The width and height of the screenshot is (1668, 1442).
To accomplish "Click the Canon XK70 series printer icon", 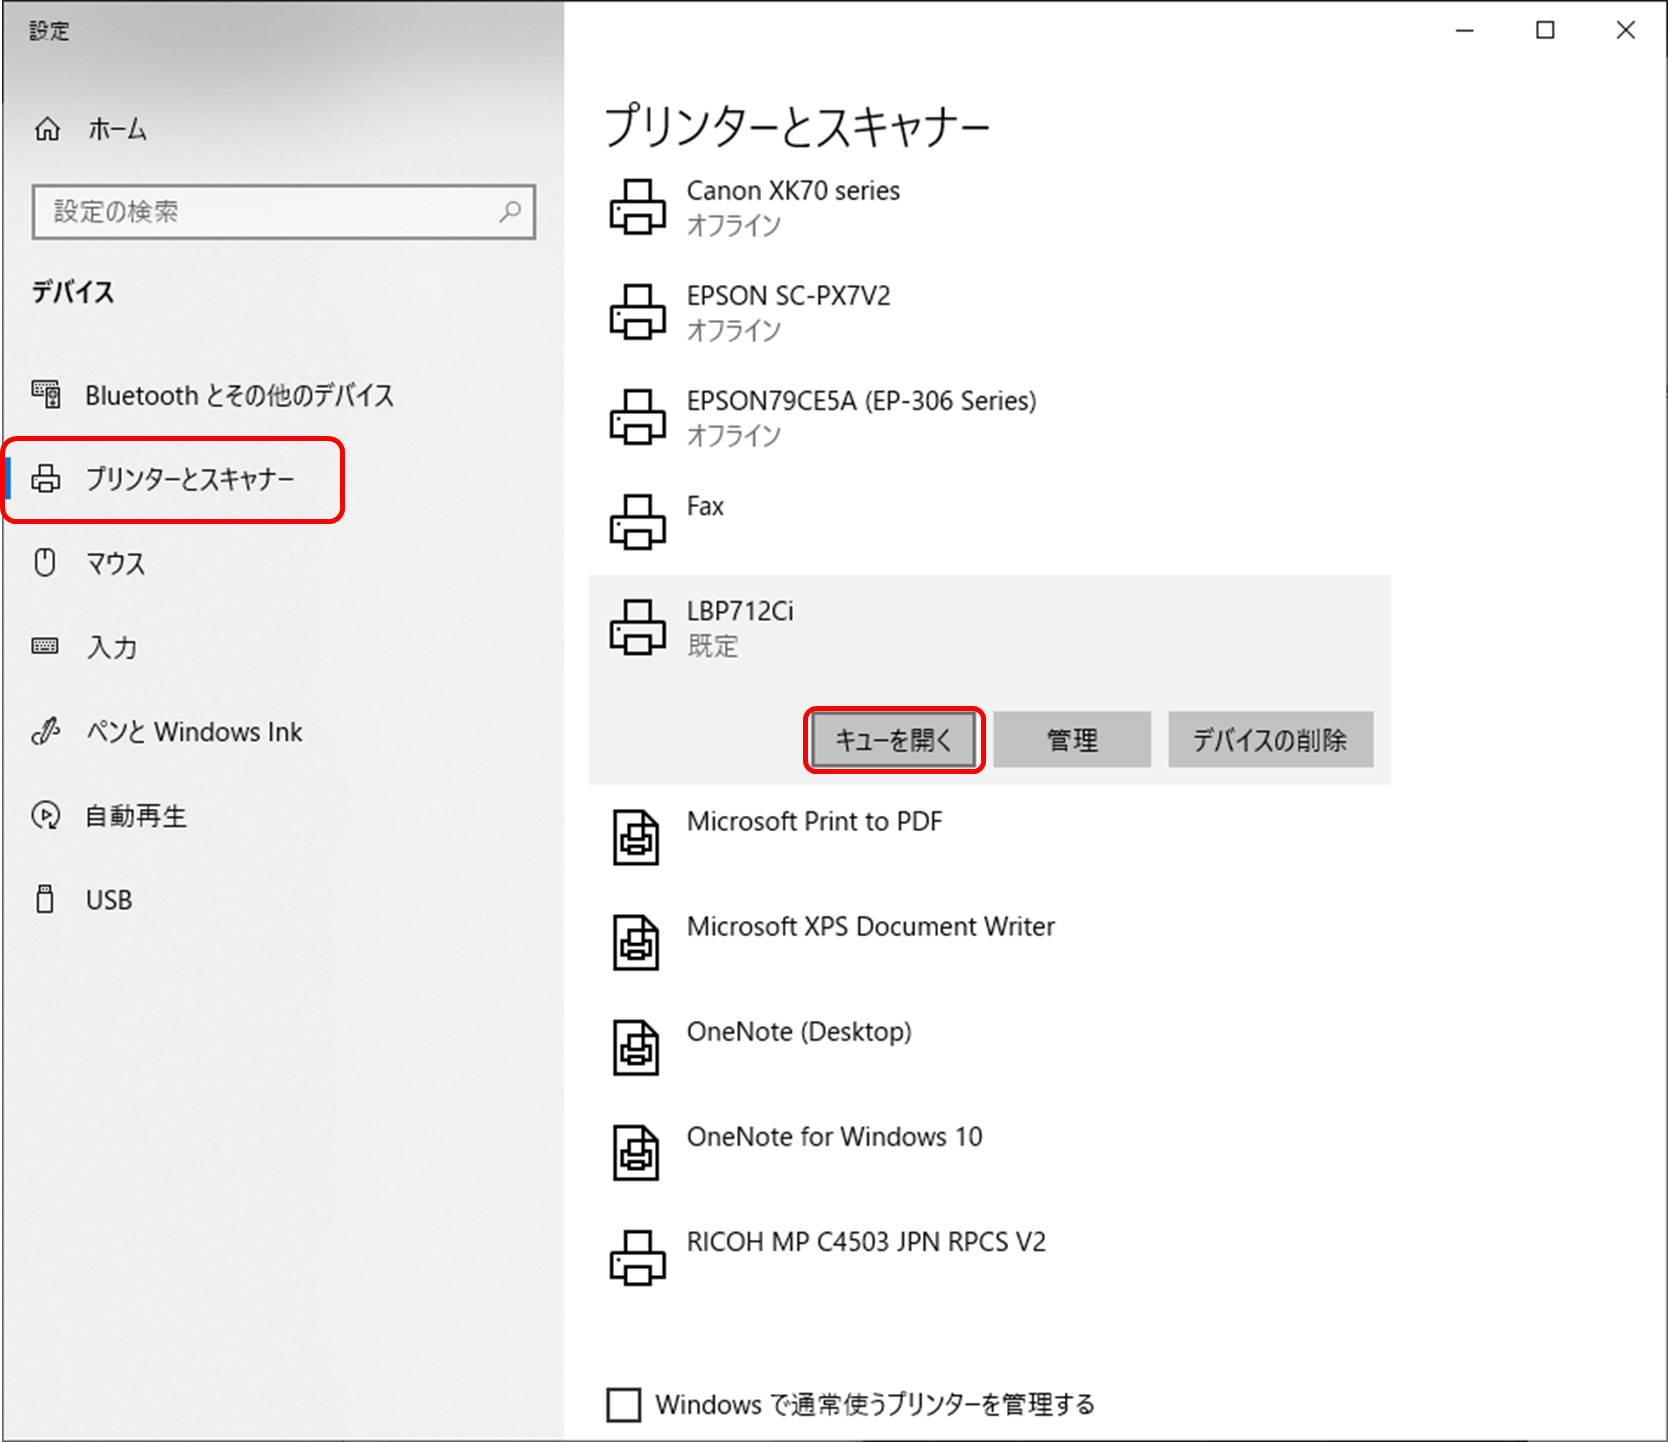I will pyautogui.click(x=637, y=207).
